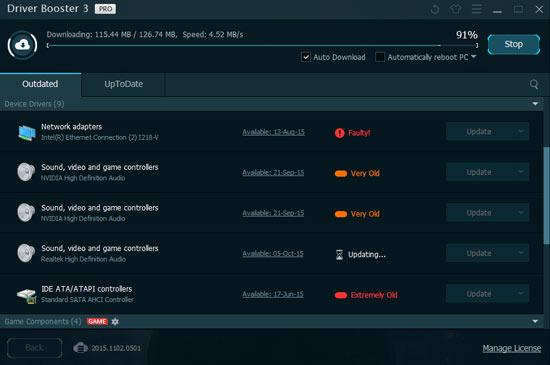
Task: Enable Automatically reboot PC checkbox
Action: click(380, 57)
